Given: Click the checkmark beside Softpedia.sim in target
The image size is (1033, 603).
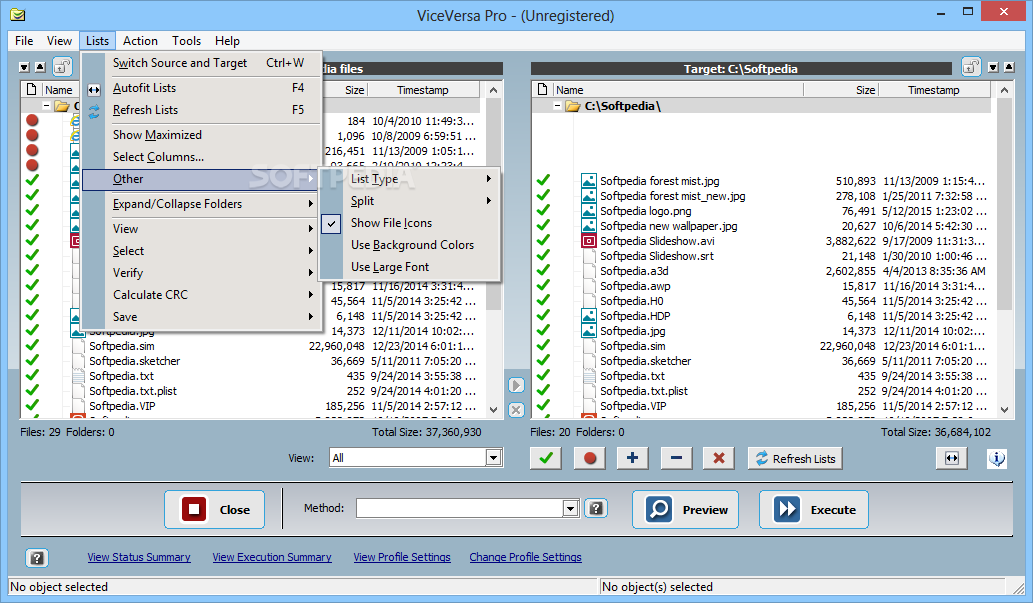Looking at the screenshot, I should coord(543,345).
